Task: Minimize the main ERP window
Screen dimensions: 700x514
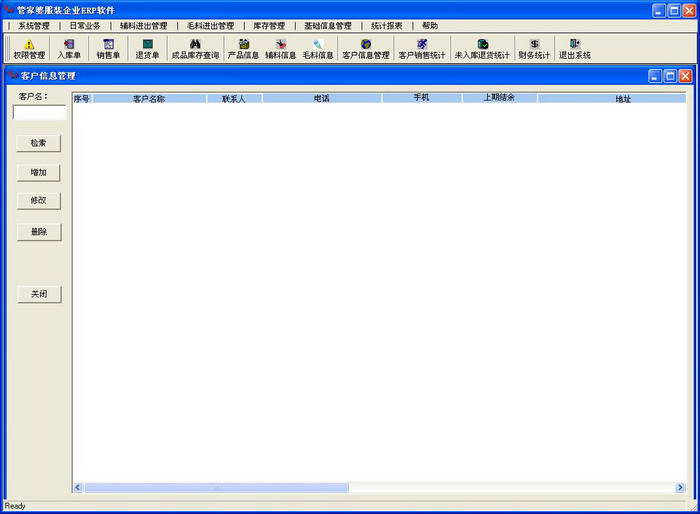Action: pyautogui.click(x=659, y=11)
